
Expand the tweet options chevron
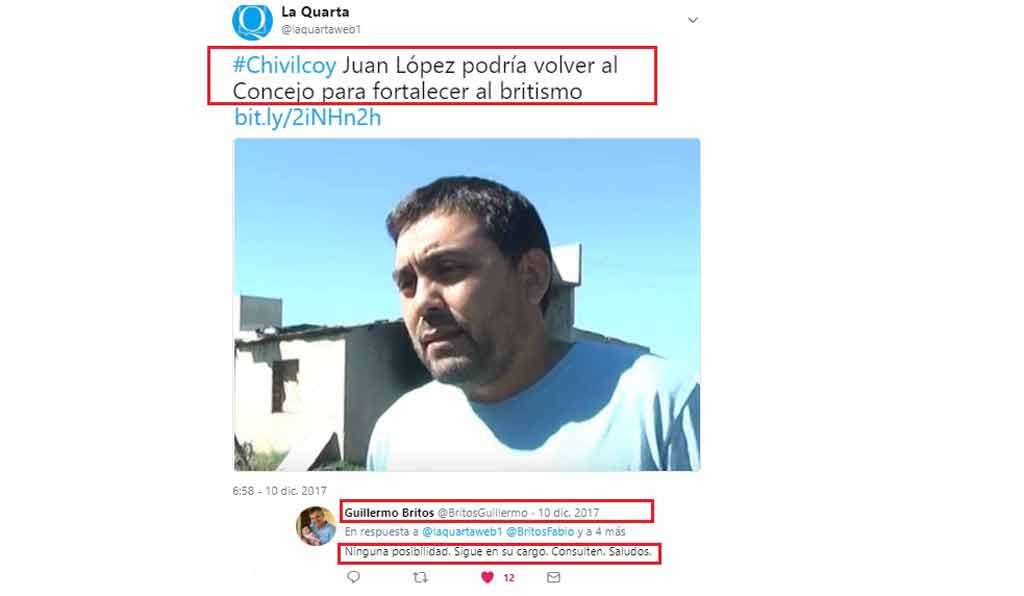[x=693, y=20]
